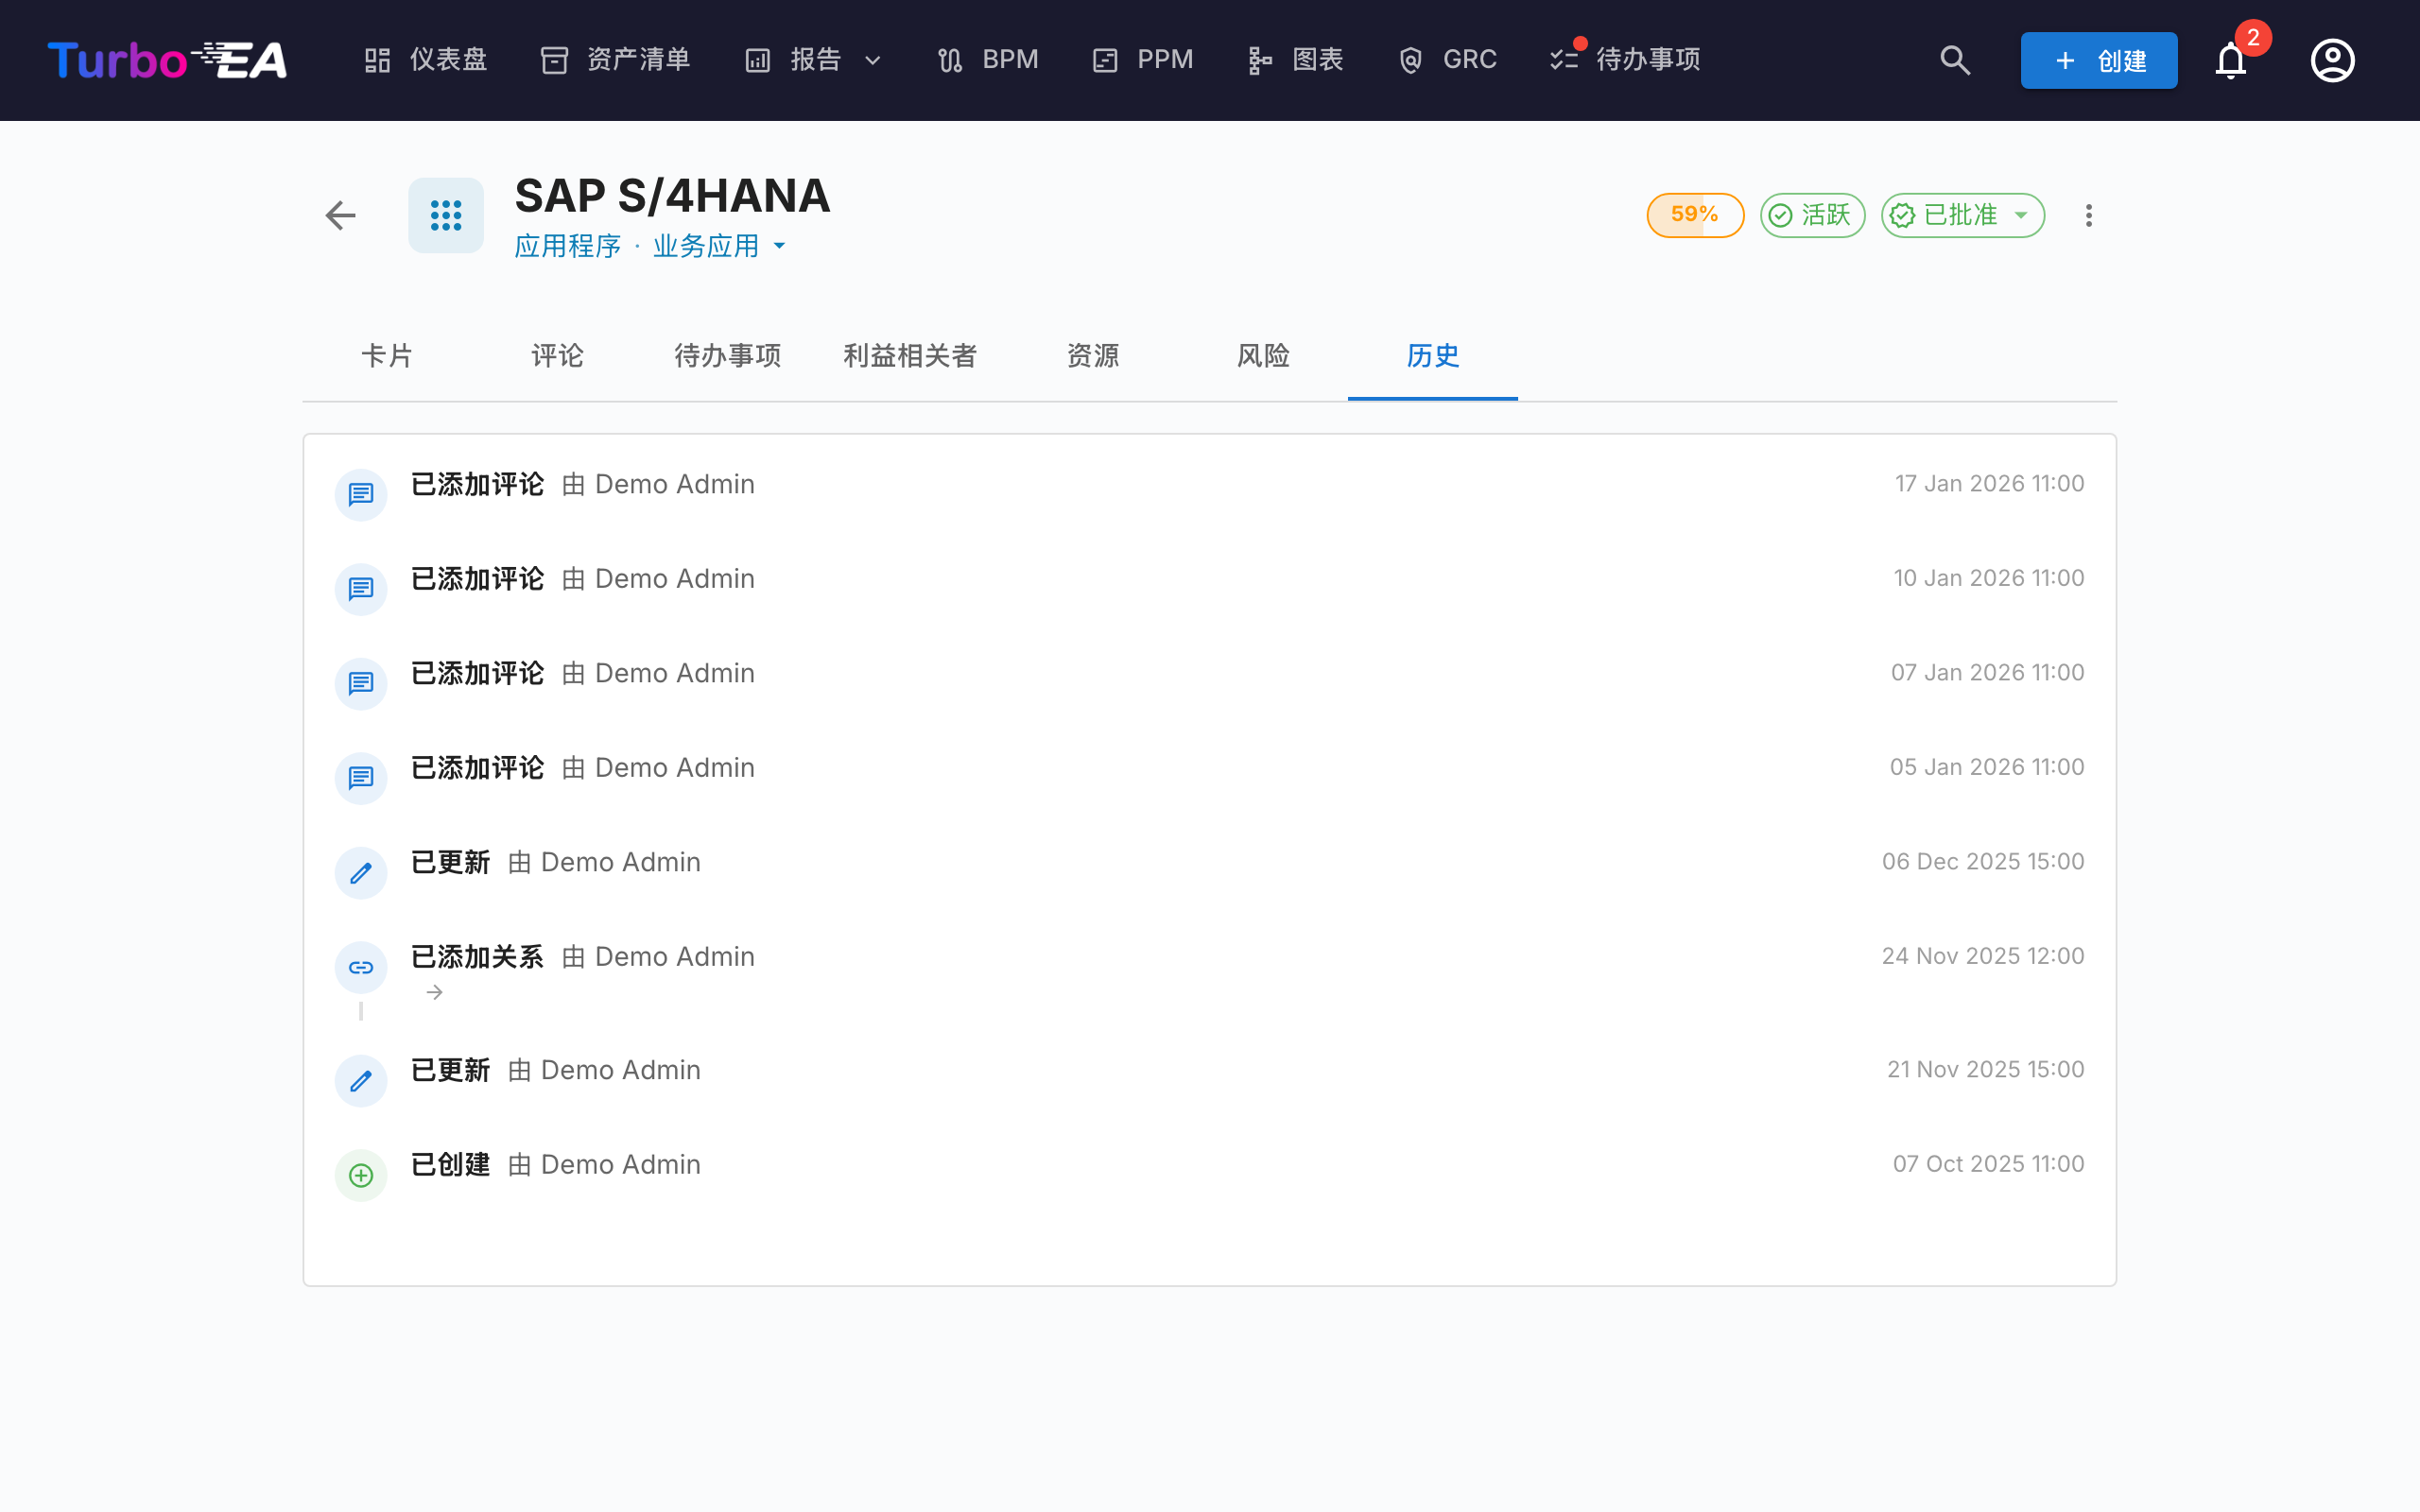Click the comment icon for 07 Jan 2026 entry
2420x1512 pixels.
(361, 683)
